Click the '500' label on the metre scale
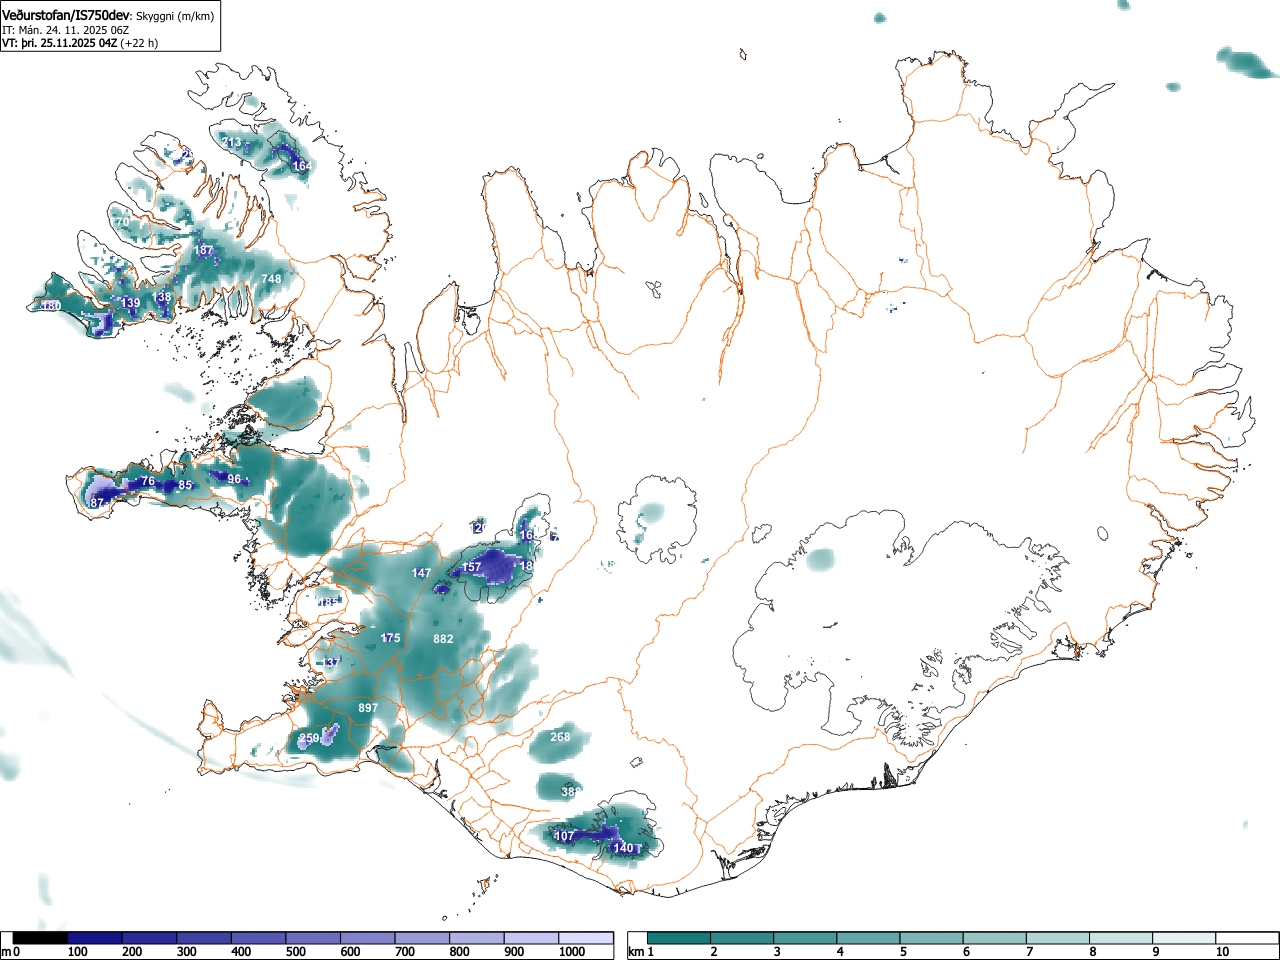This screenshot has width=1280, height=960. pos(296,952)
